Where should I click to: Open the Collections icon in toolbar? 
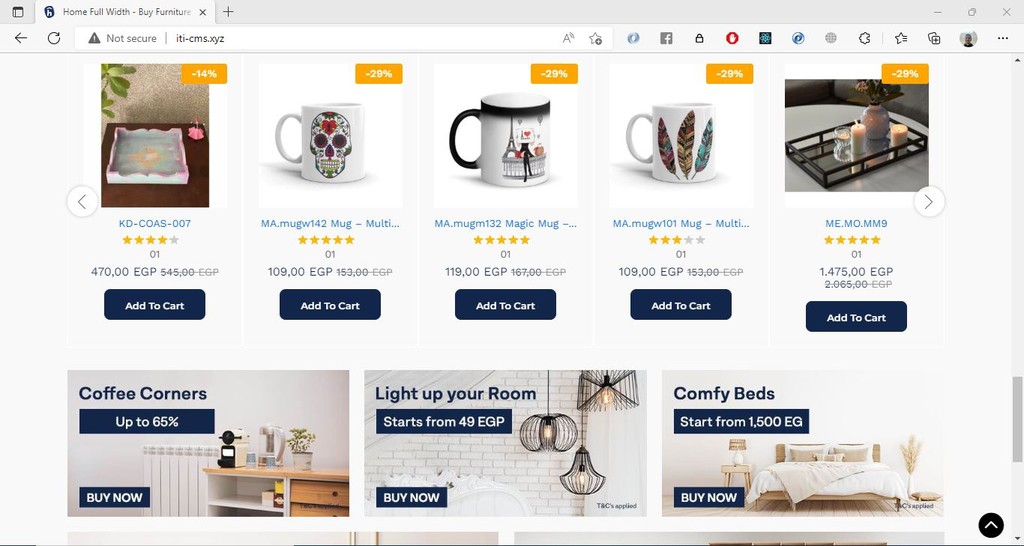pos(935,38)
